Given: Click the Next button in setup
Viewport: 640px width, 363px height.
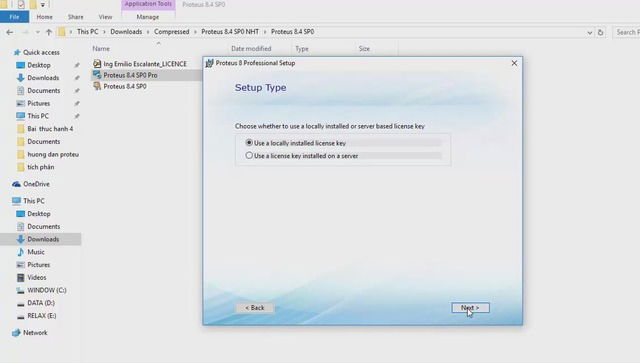Looking at the screenshot, I should [x=470, y=307].
